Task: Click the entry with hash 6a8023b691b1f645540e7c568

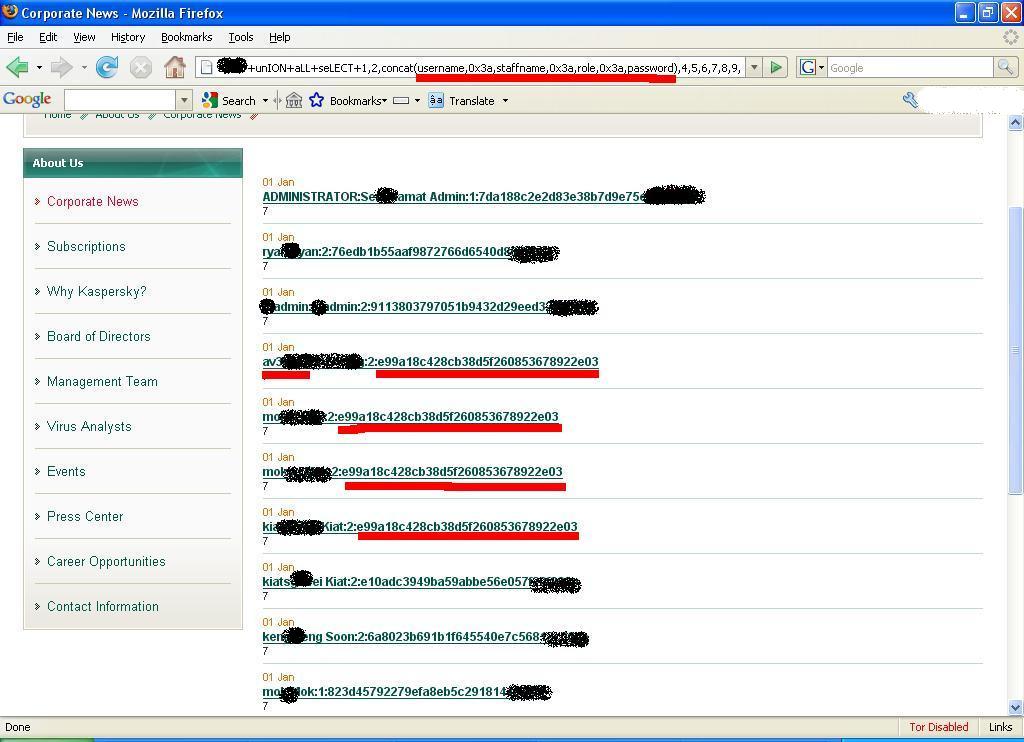Action: click(x=425, y=637)
